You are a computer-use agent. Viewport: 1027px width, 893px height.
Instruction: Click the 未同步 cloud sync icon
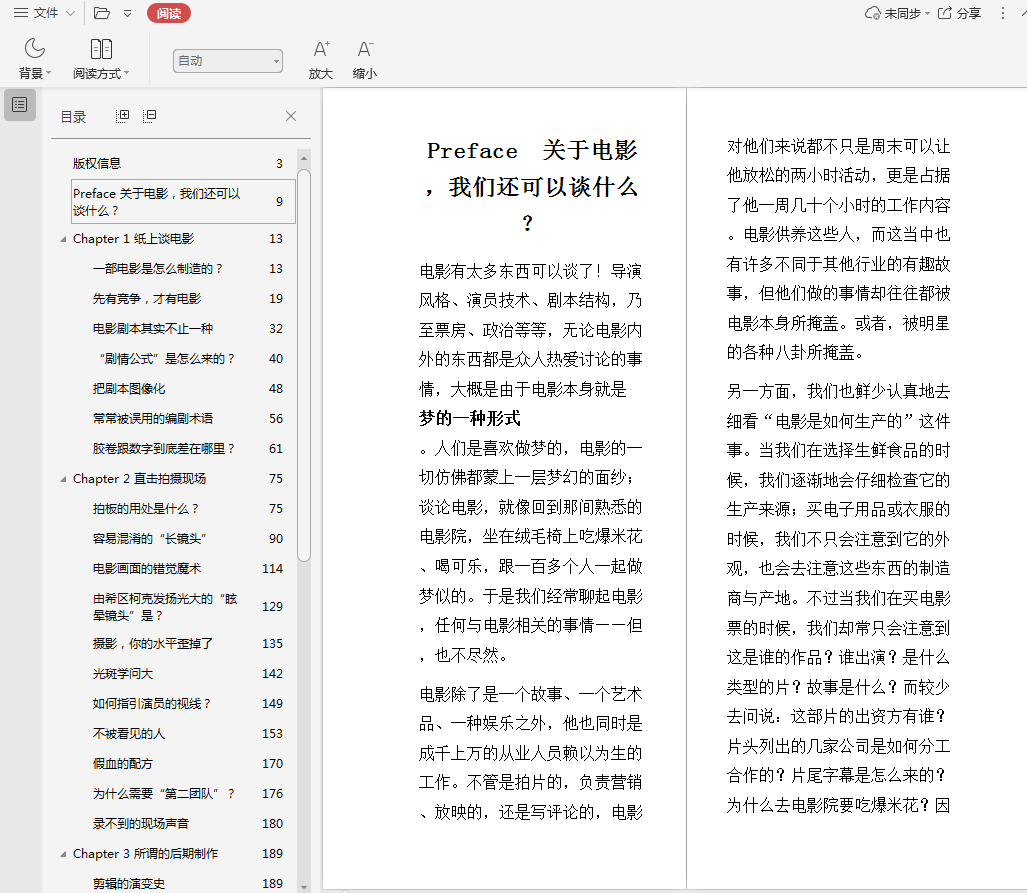pyautogui.click(x=873, y=13)
